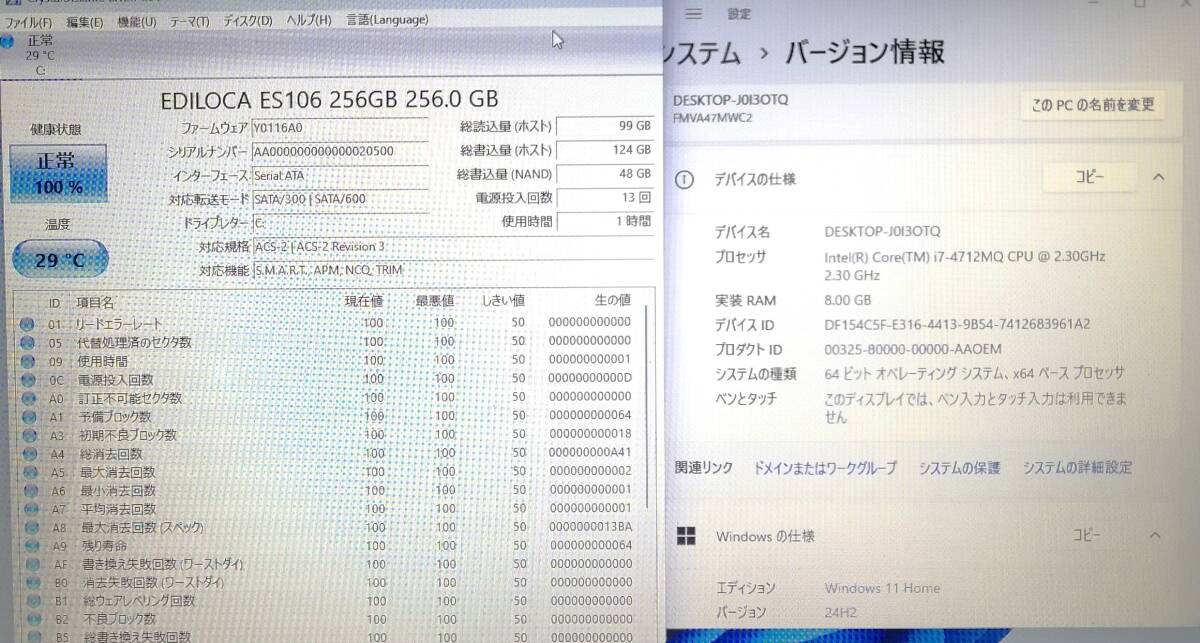Open the Settings hamburger navigation menu
Viewport: 1200px width, 643px height.
point(695,14)
